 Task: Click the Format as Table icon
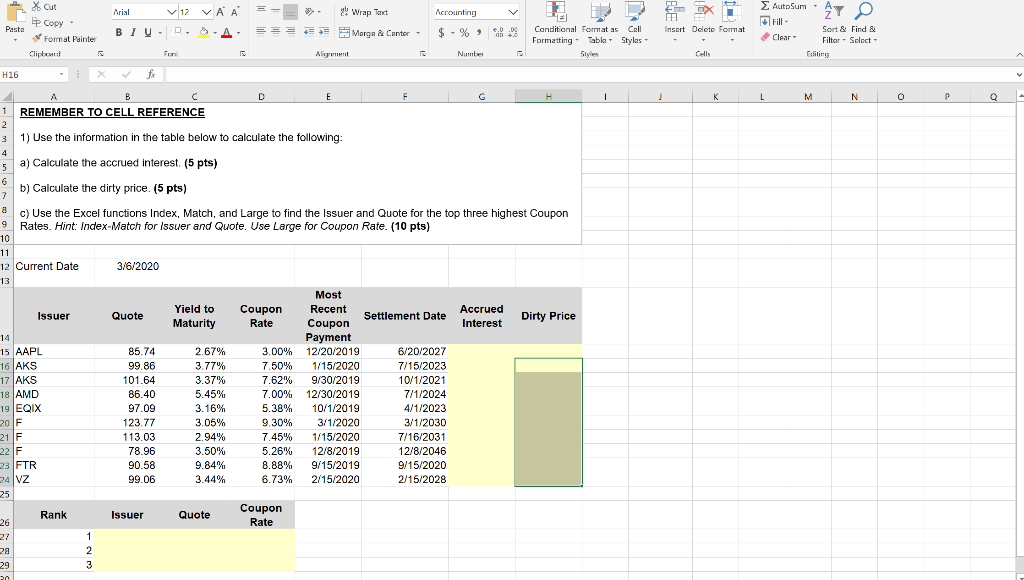click(x=600, y=12)
